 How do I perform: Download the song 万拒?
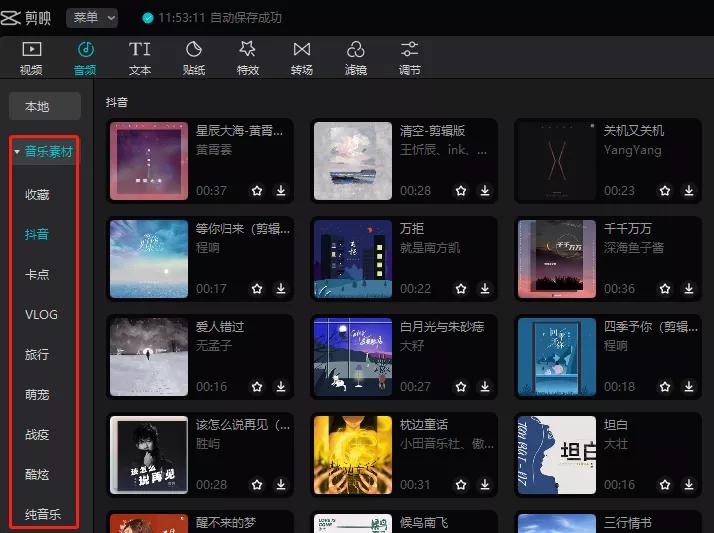coord(485,288)
